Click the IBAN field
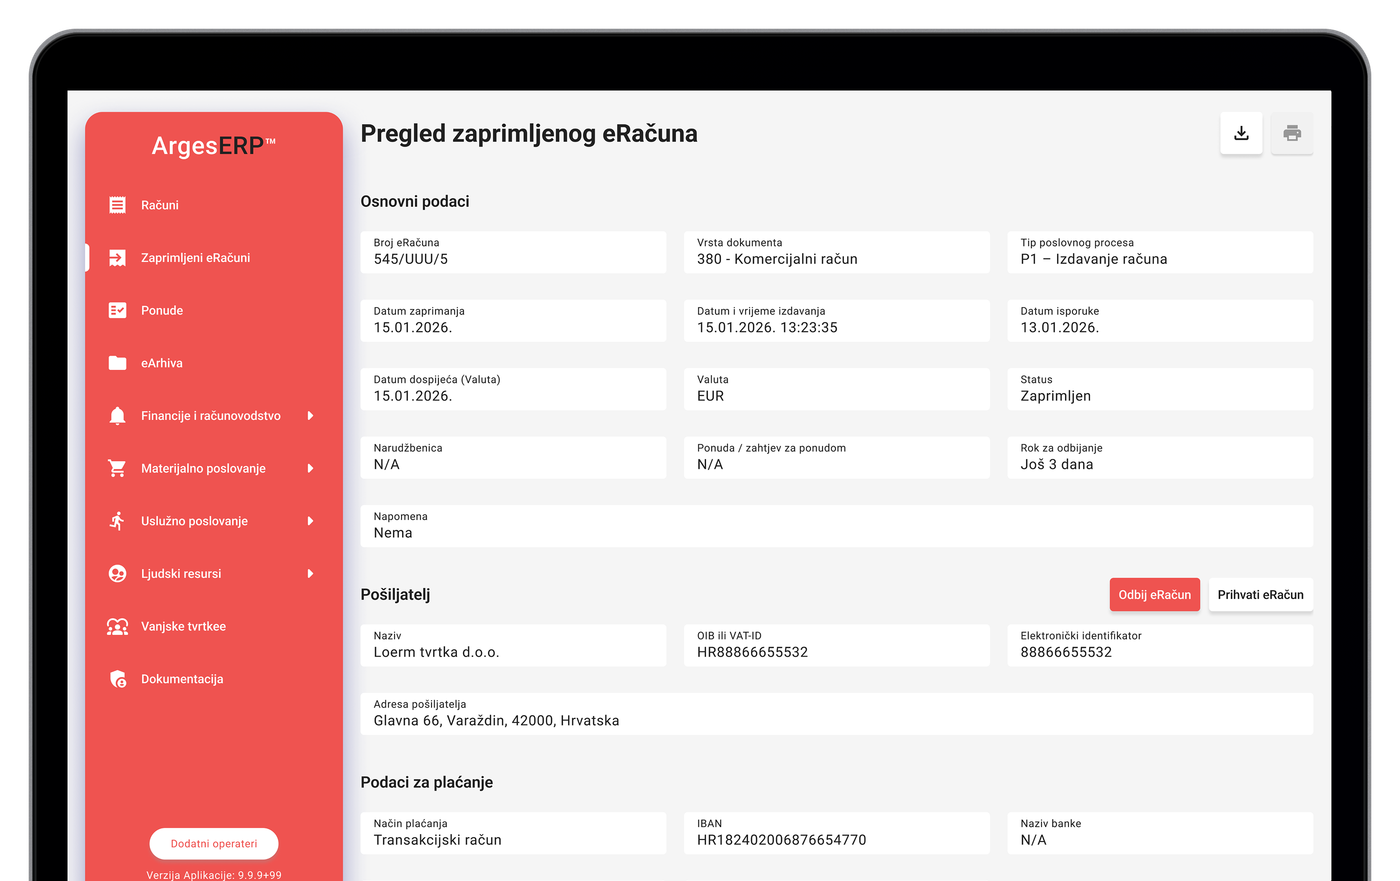 836,833
